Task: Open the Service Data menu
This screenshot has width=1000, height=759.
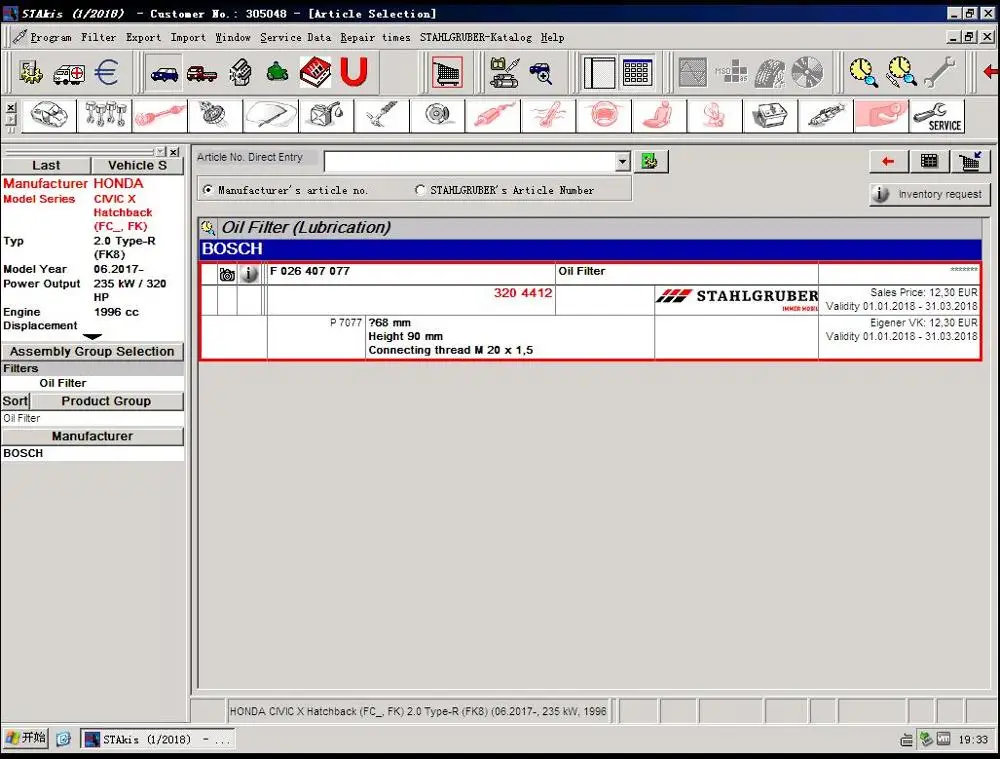Action: [x=295, y=38]
